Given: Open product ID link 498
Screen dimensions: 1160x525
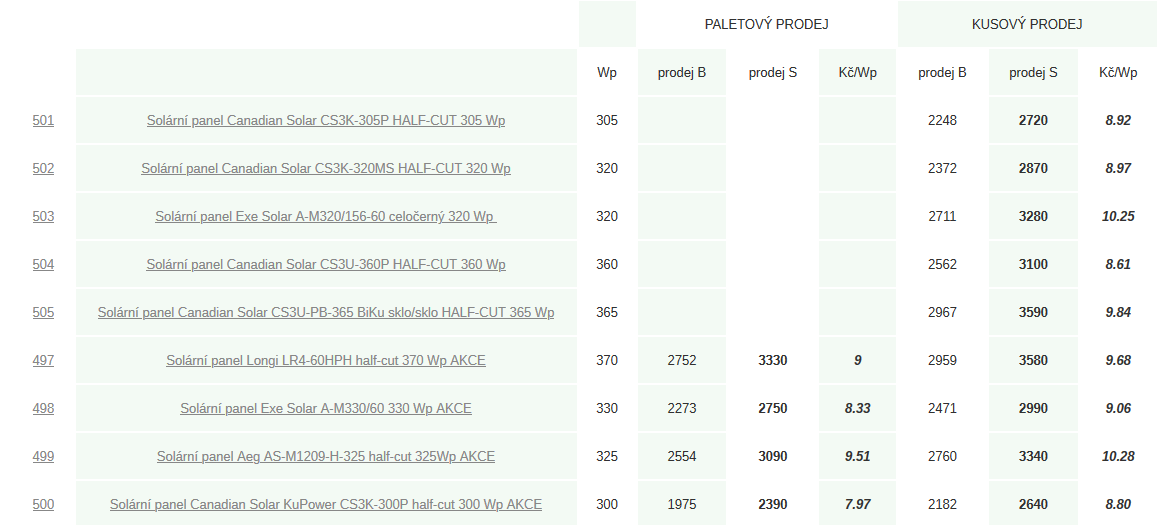Looking at the screenshot, I should [43, 408].
